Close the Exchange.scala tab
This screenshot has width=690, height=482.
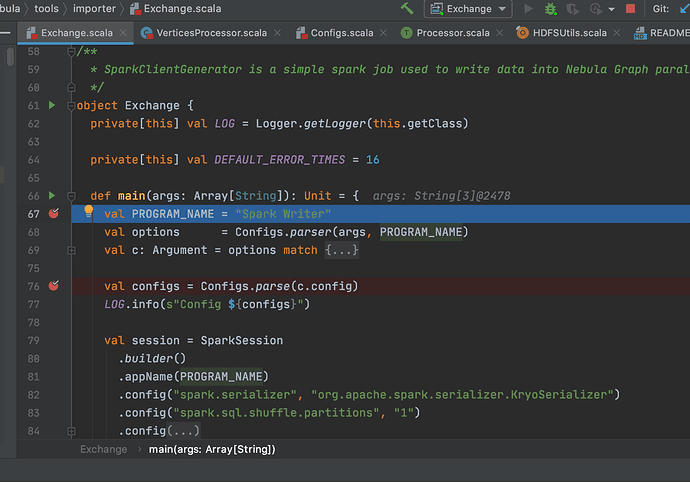123,33
